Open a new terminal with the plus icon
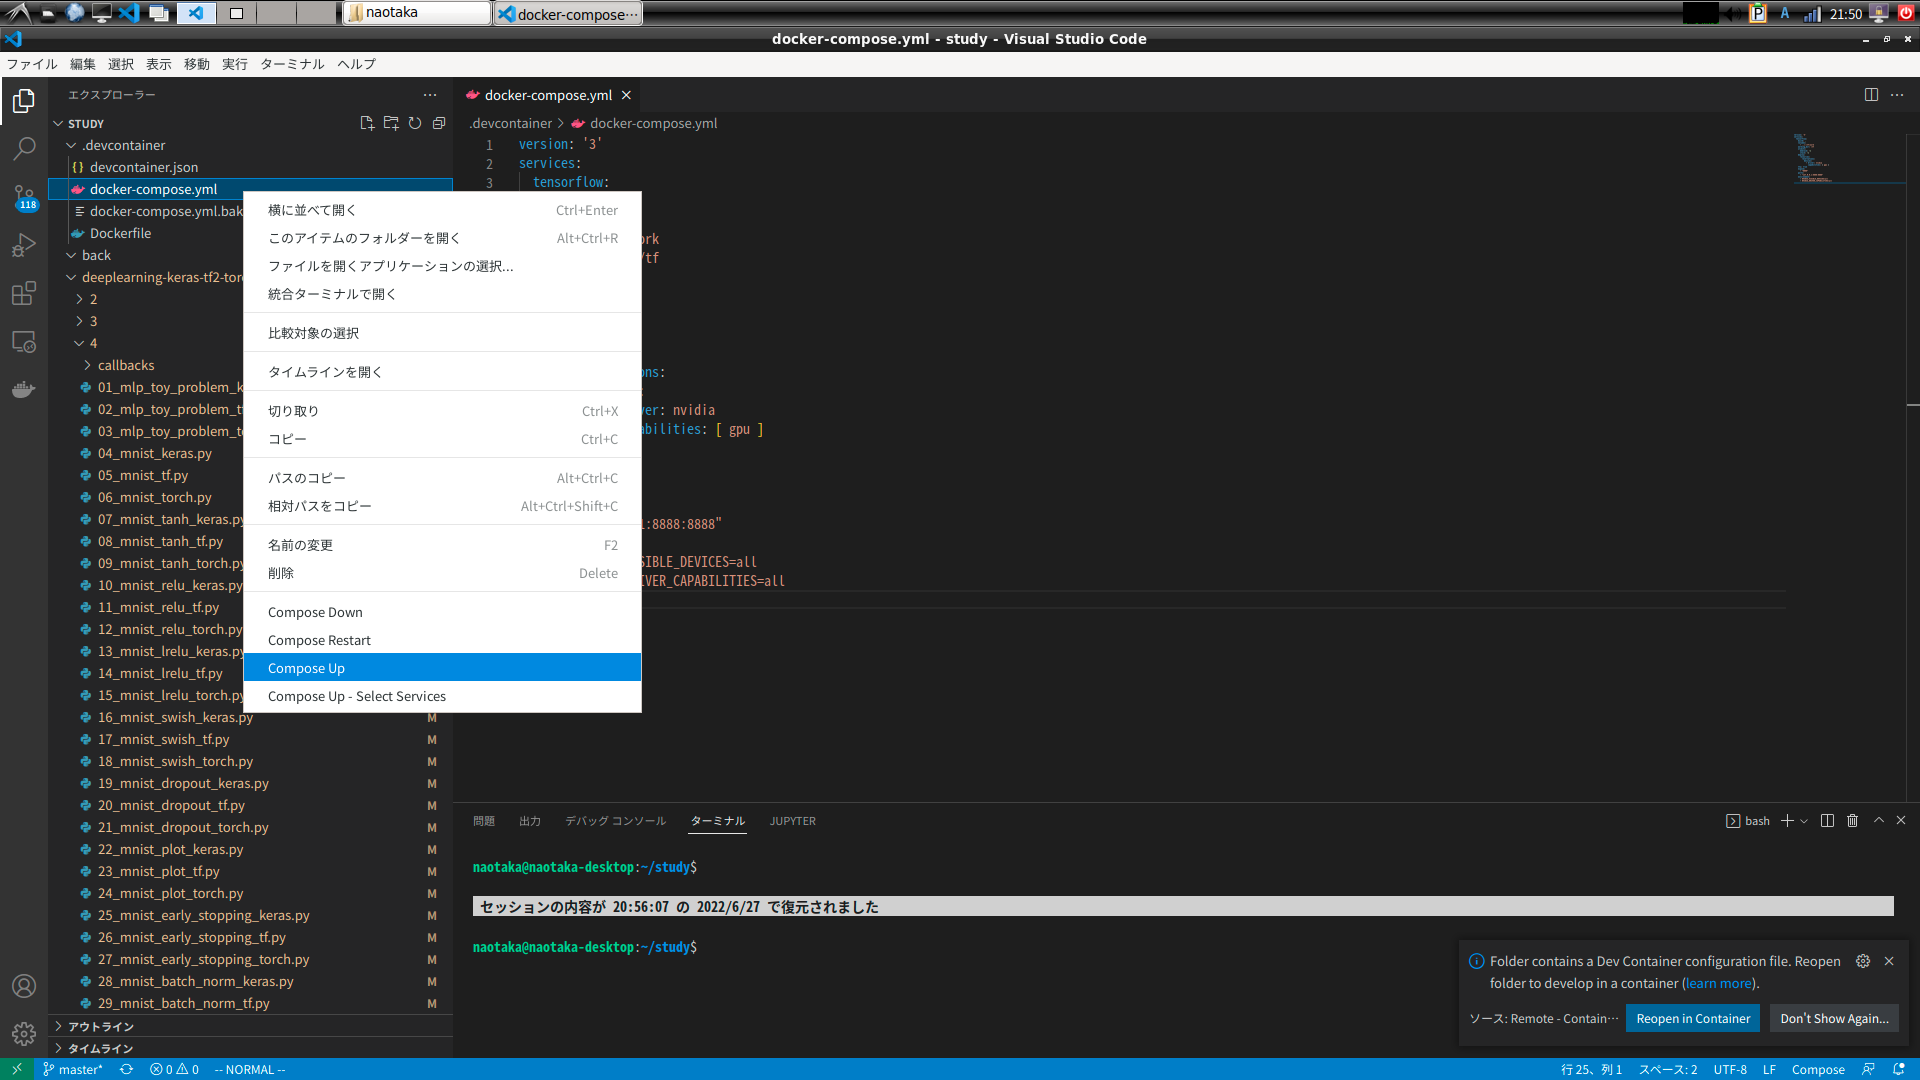The height and width of the screenshot is (1080, 1920). tap(1787, 820)
